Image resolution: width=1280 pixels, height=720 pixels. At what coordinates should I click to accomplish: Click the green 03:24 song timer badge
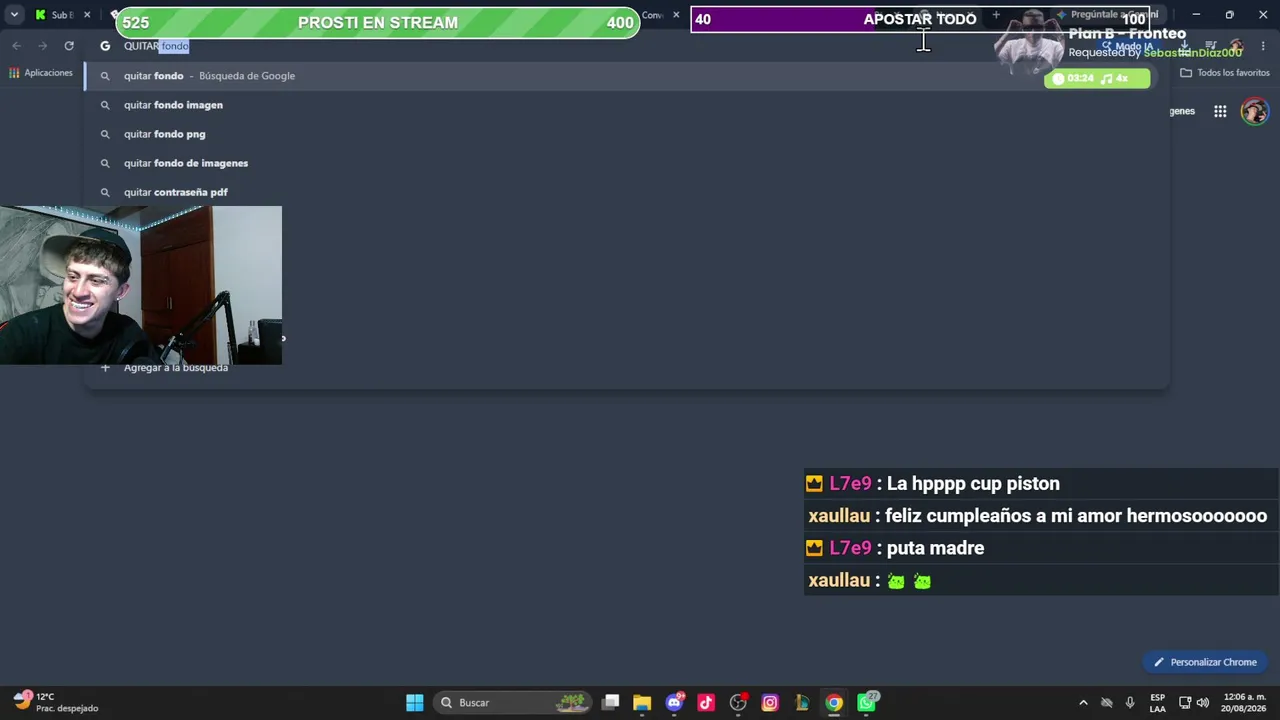(x=1097, y=78)
